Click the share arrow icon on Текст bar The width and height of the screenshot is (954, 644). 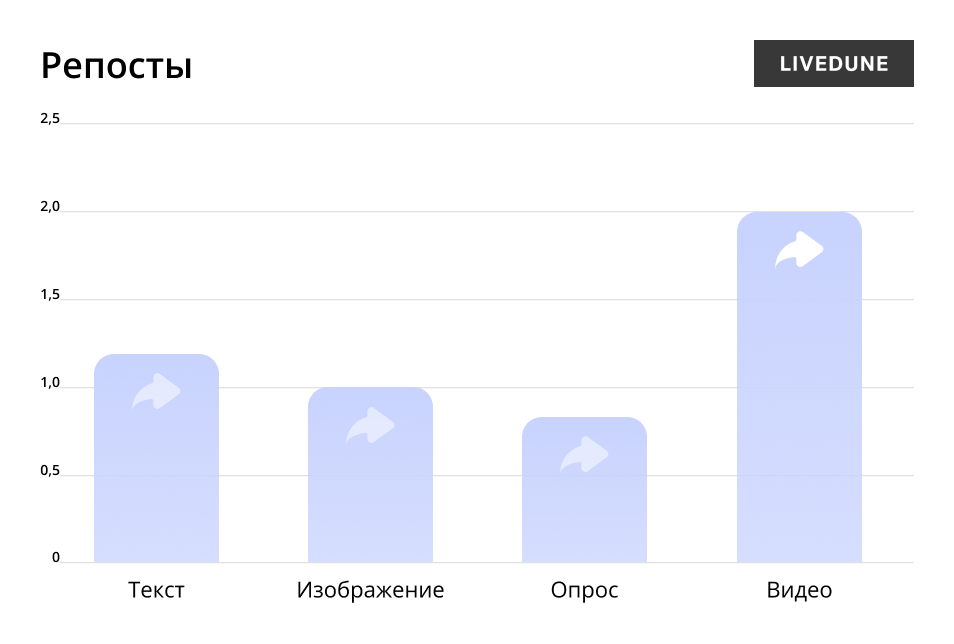156,392
